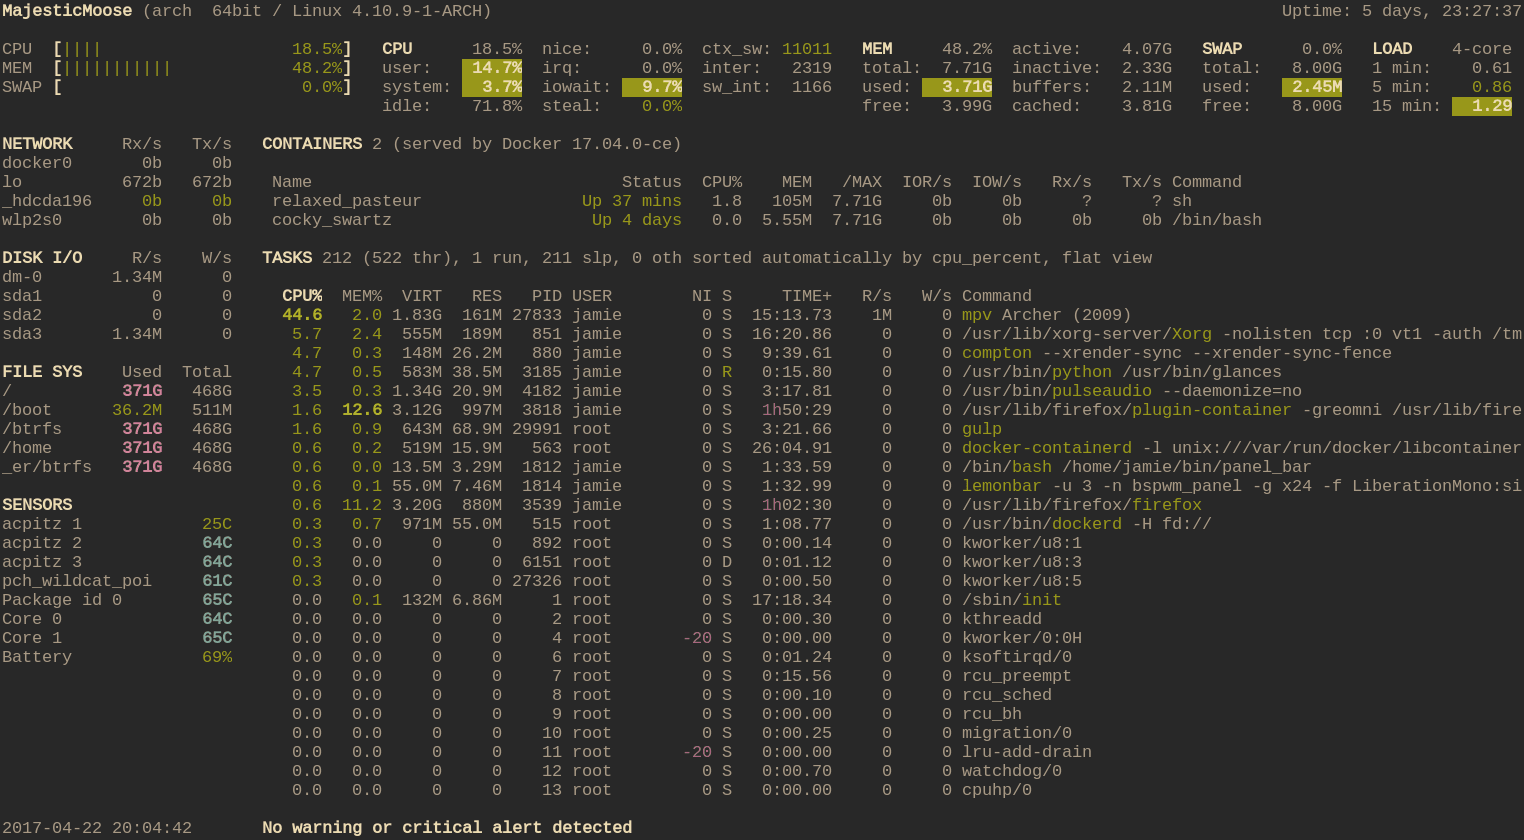Select the cocky_swartz container row

(x=767, y=220)
